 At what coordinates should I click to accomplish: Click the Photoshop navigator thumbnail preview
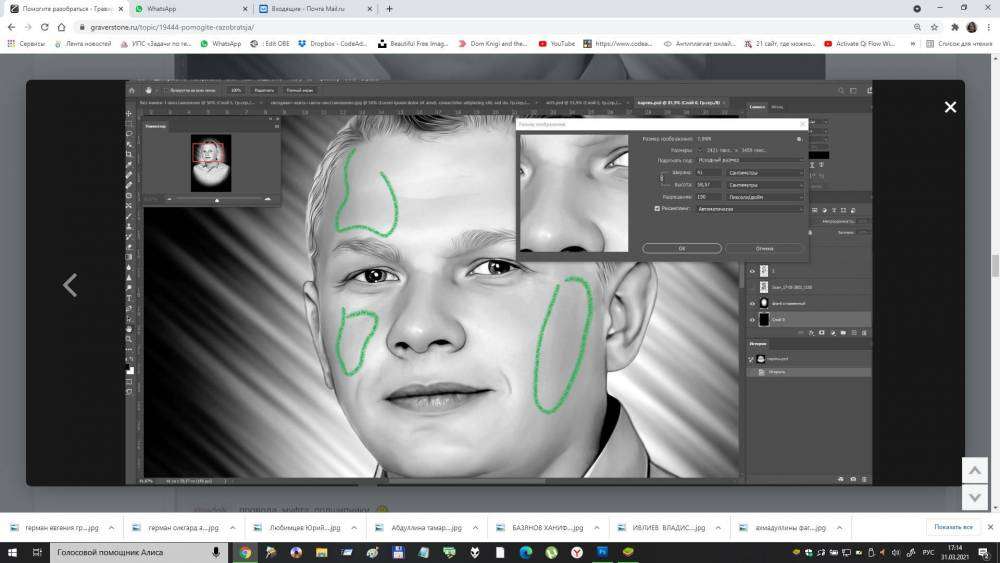[210, 163]
